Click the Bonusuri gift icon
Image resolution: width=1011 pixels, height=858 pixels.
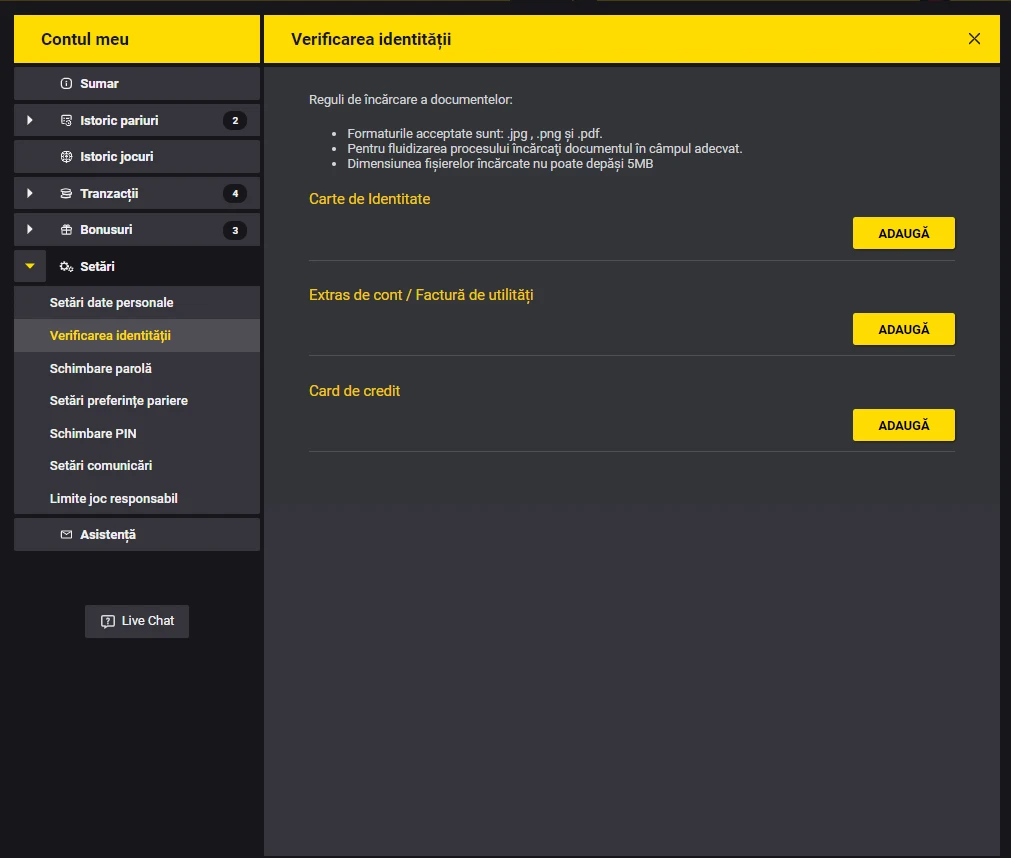[x=67, y=230]
